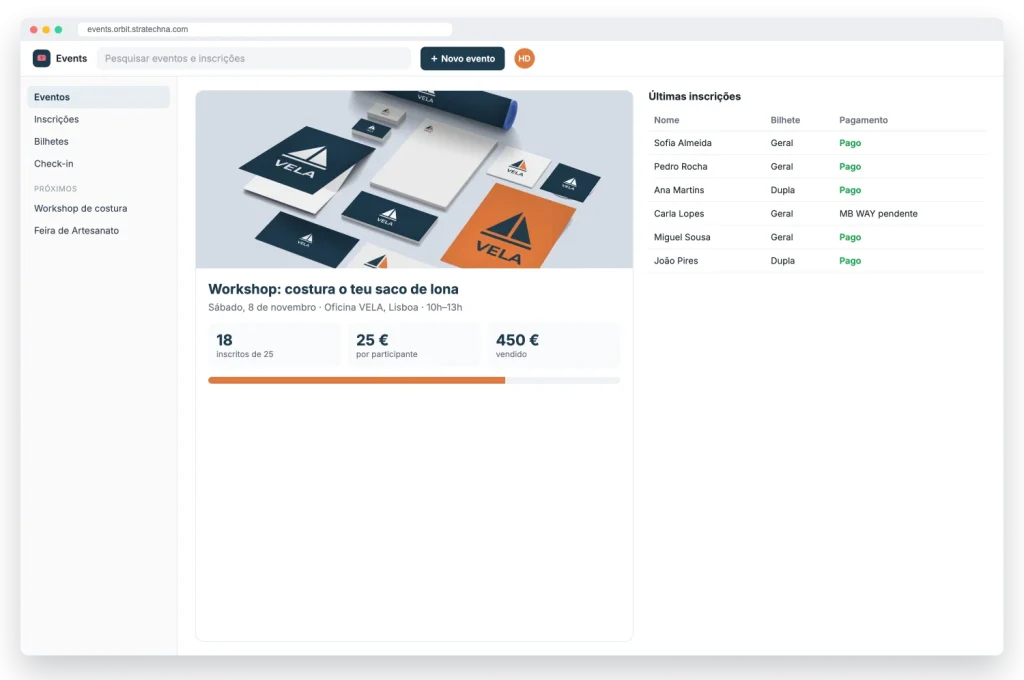The image size is (1024, 680).
Task: Go to Inscrições in the sidebar
Action: 99,119
